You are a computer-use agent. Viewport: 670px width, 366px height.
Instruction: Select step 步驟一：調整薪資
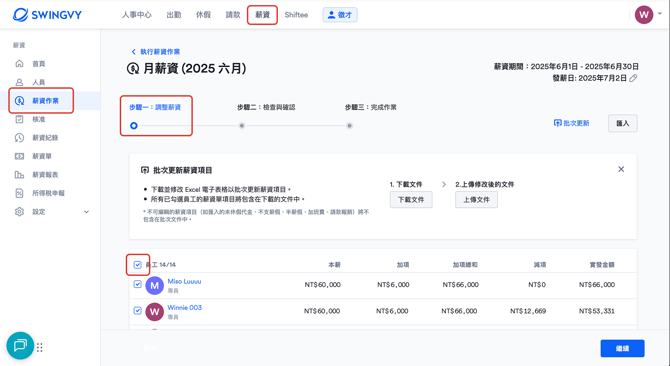click(x=155, y=107)
